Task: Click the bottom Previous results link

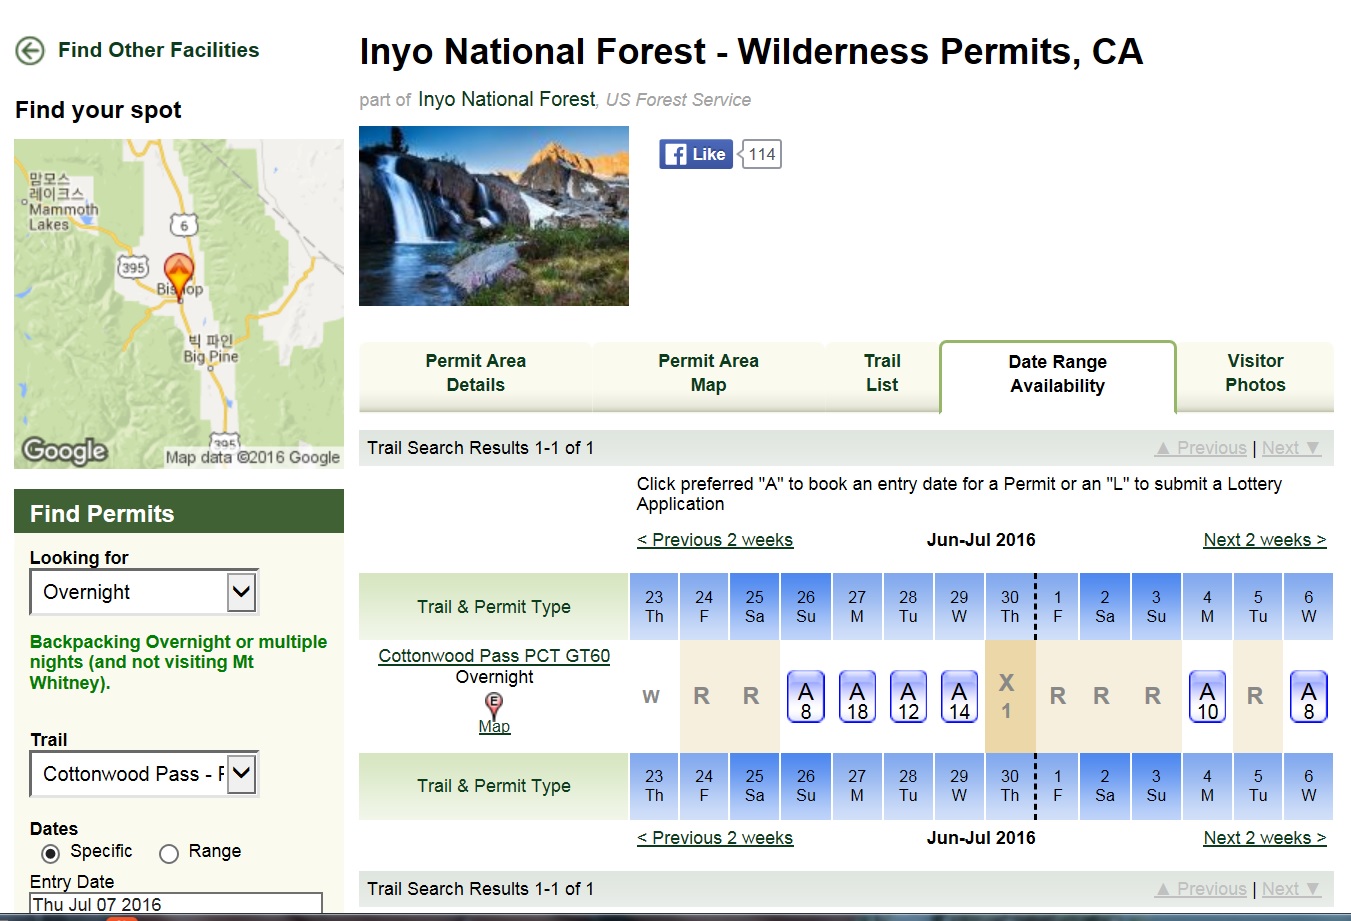Action: [x=1201, y=889]
